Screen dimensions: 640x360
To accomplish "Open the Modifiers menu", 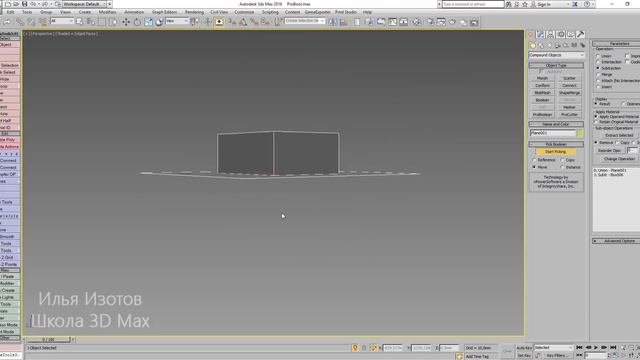I will (x=108, y=12).
